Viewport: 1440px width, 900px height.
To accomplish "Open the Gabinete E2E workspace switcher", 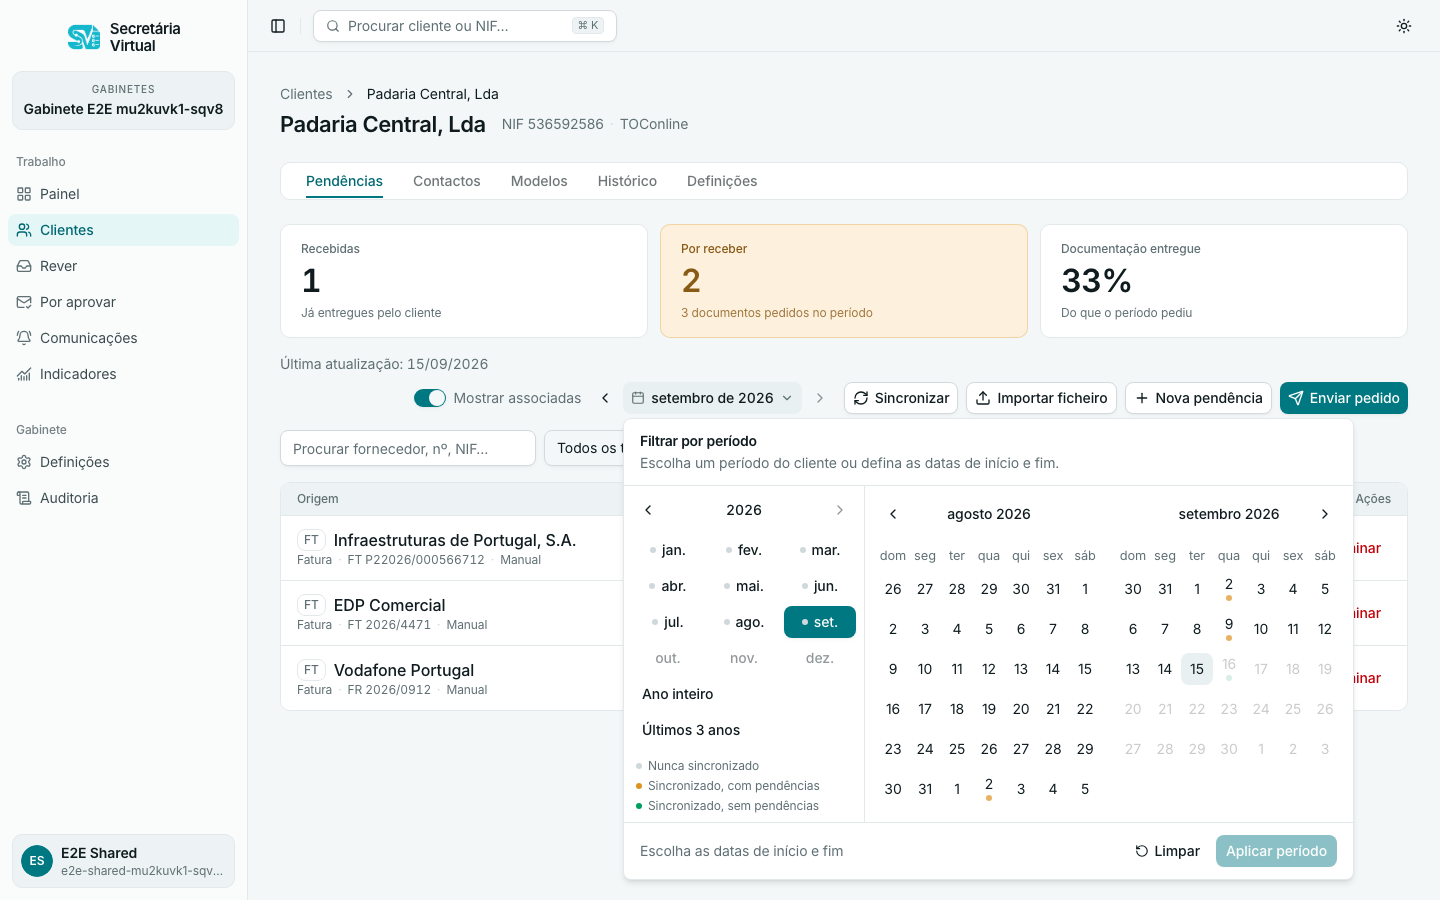I will click(x=123, y=100).
